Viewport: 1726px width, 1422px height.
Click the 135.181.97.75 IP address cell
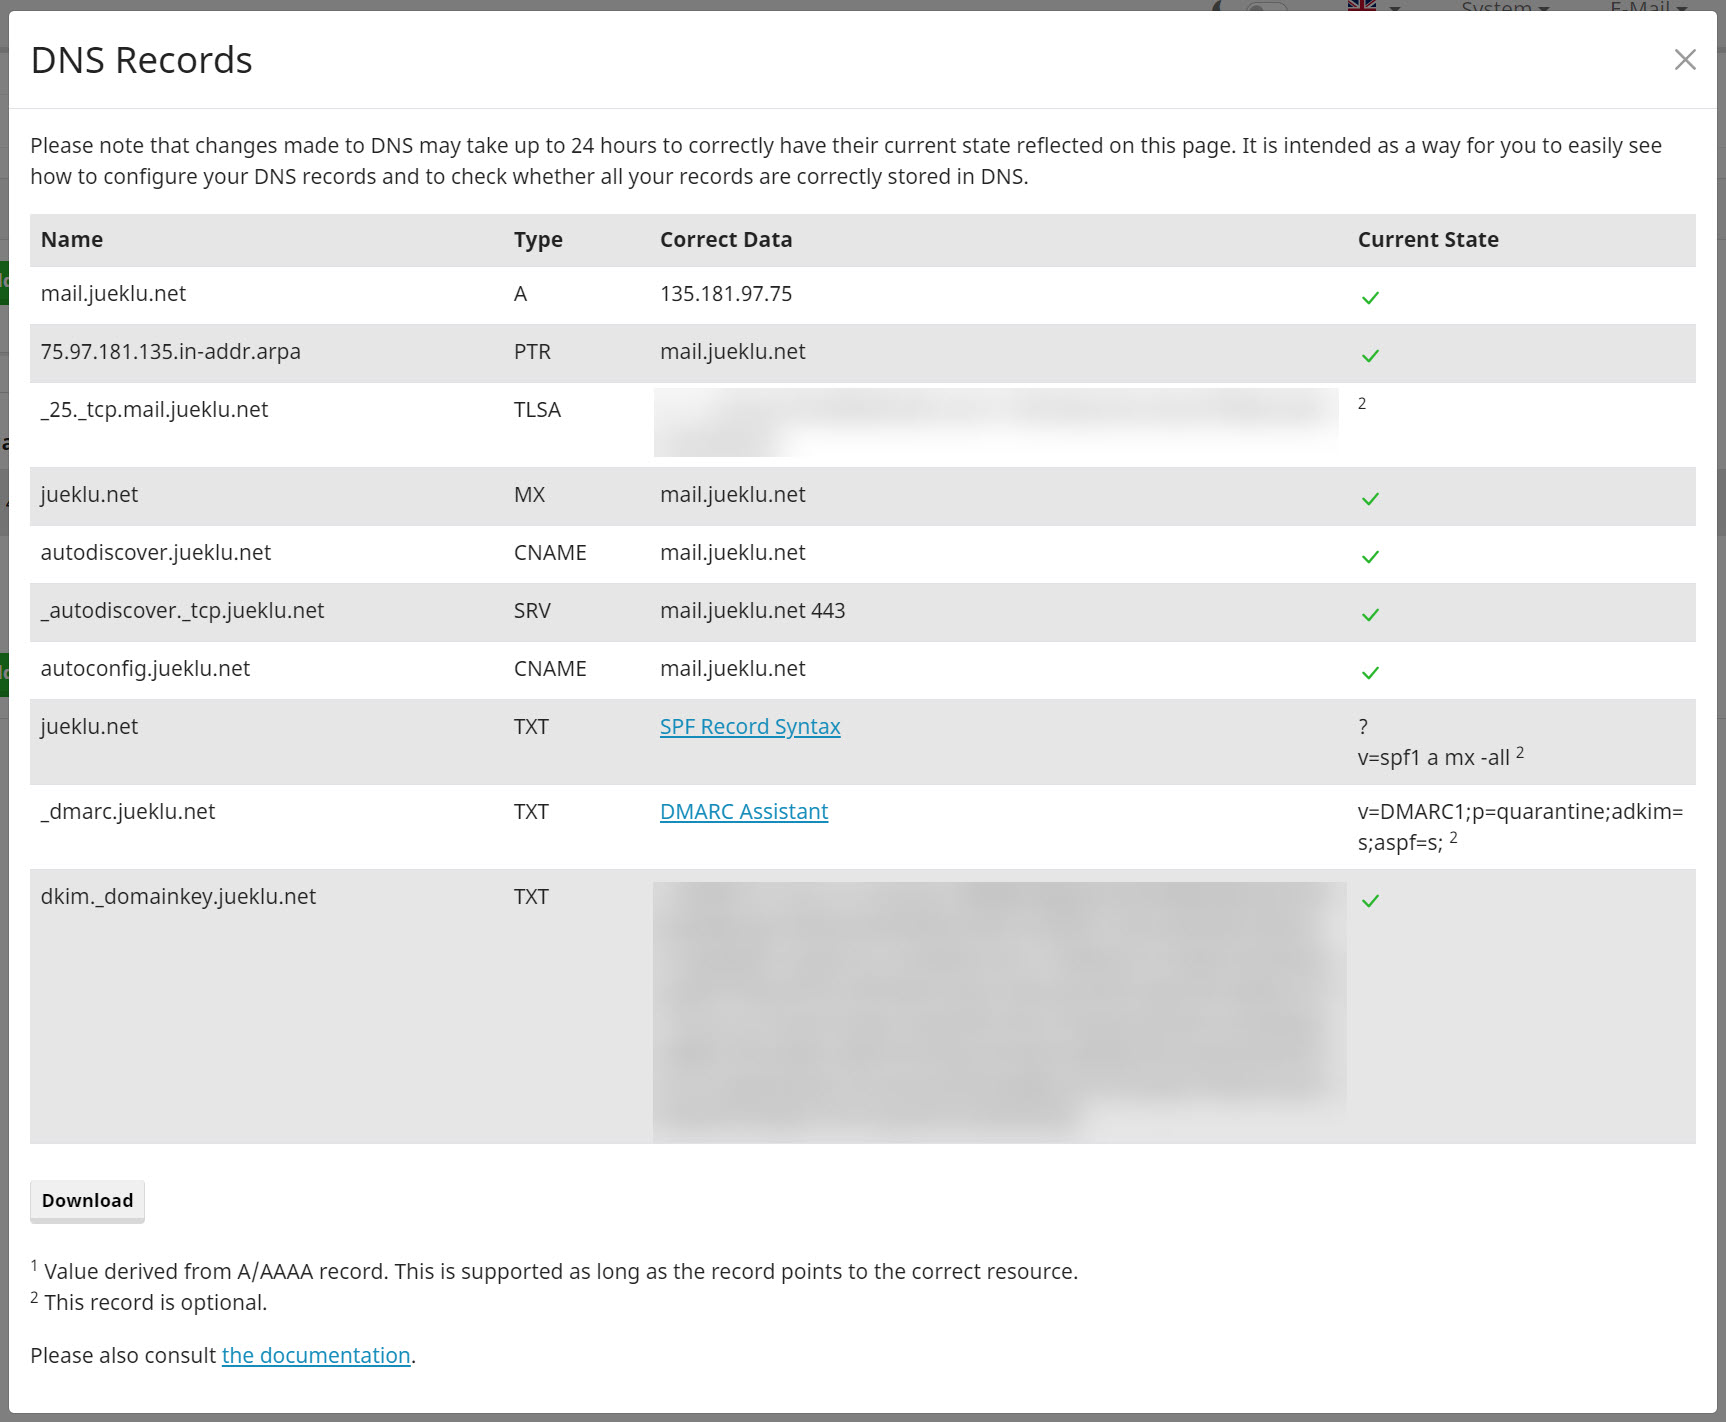[726, 294]
